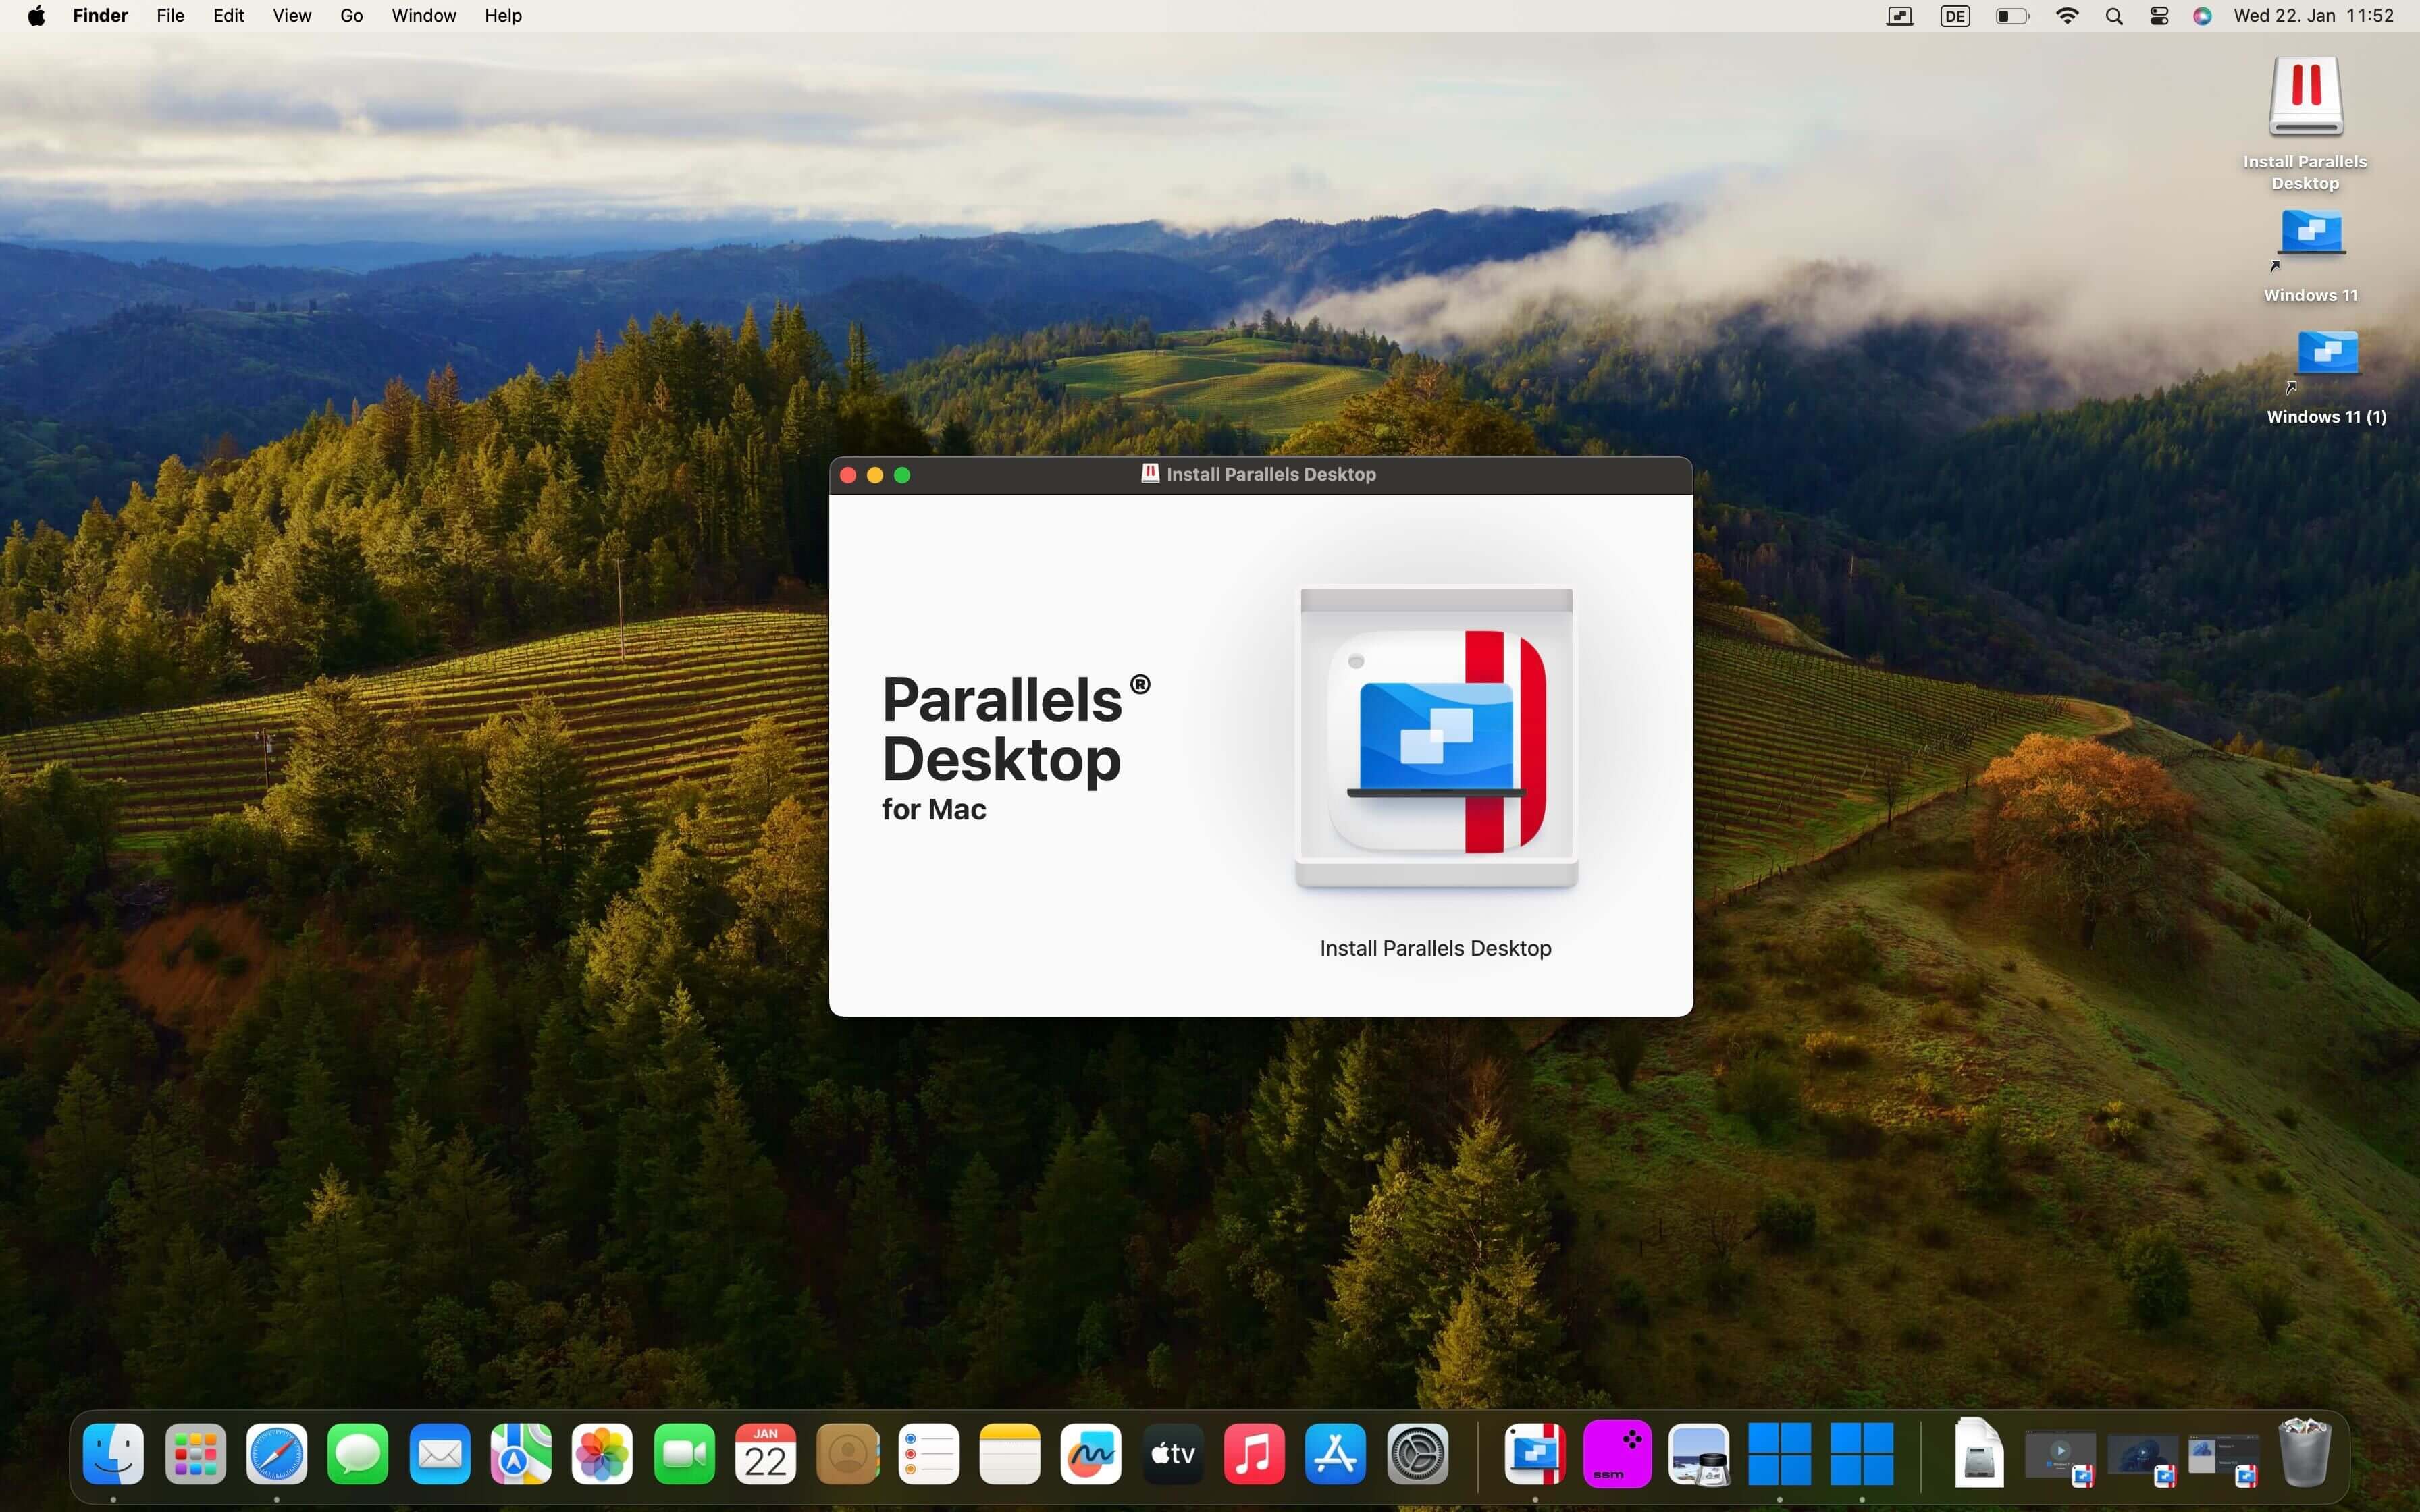Open Spotlight search from the menu bar
Viewport: 2420px width, 1512px height.
click(x=2113, y=16)
